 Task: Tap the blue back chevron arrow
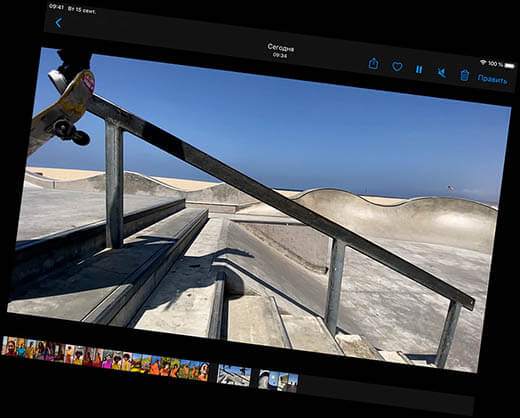coord(59,23)
